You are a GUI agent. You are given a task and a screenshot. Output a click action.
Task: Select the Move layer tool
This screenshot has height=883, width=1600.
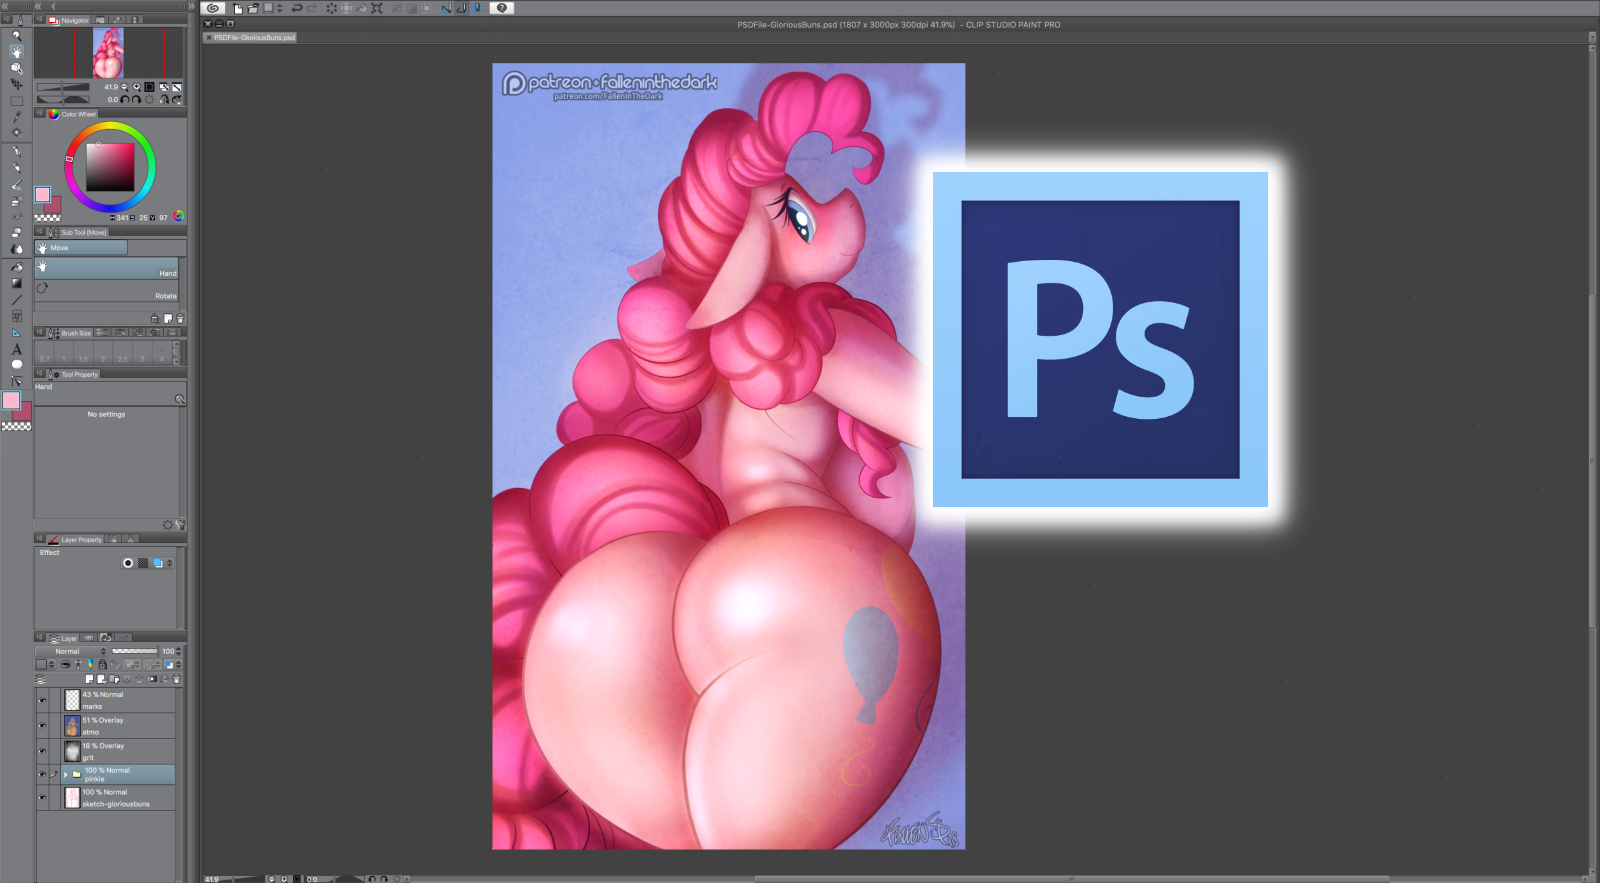point(16,84)
